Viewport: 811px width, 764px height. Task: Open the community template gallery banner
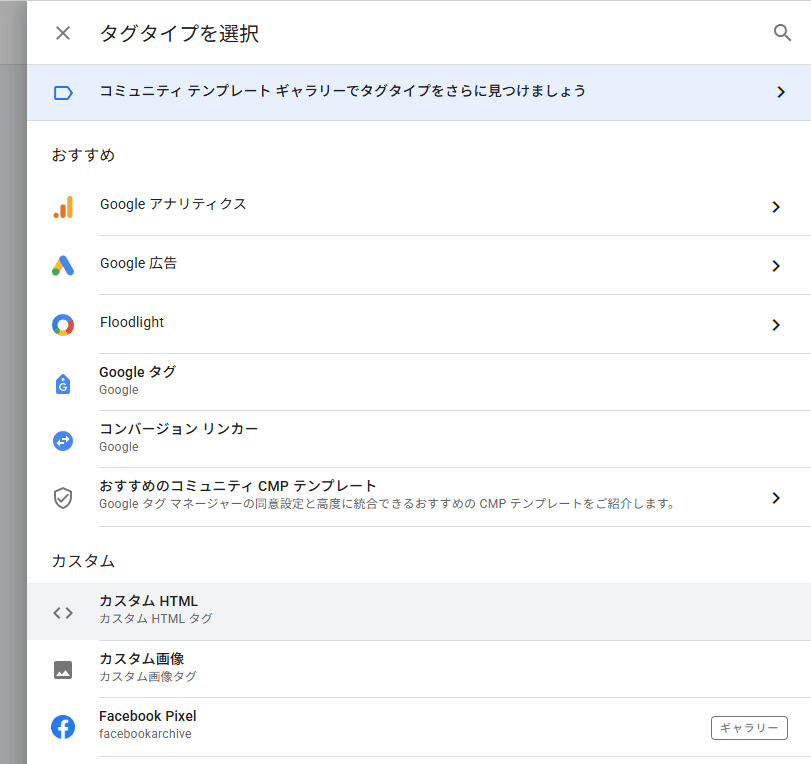(x=420, y=92)
